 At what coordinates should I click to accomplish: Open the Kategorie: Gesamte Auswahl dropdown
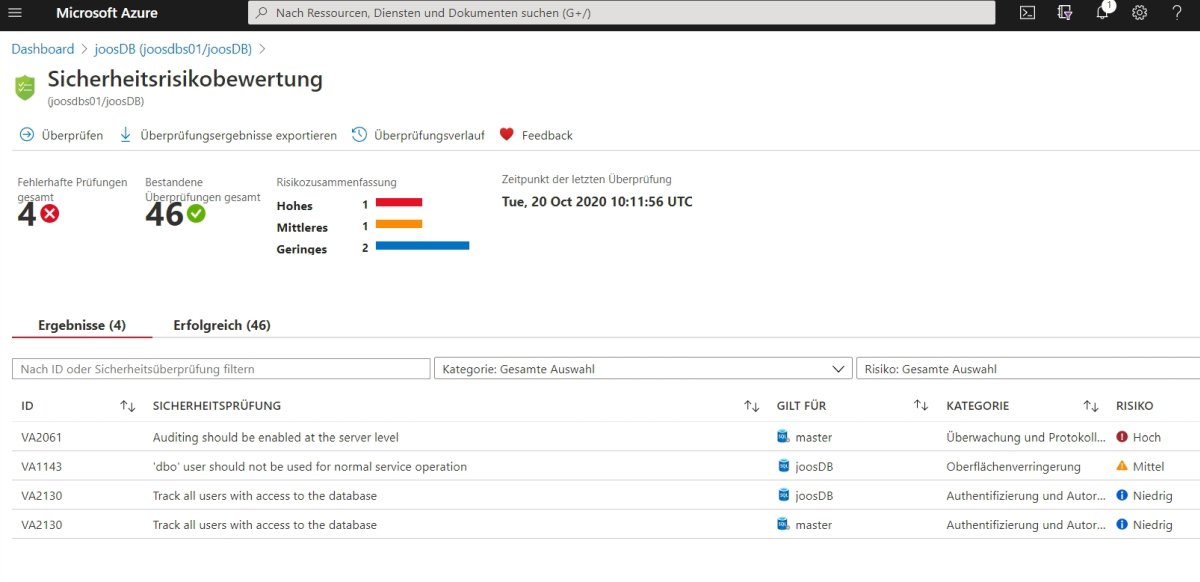pyautogui.click(x=644, y=368)
